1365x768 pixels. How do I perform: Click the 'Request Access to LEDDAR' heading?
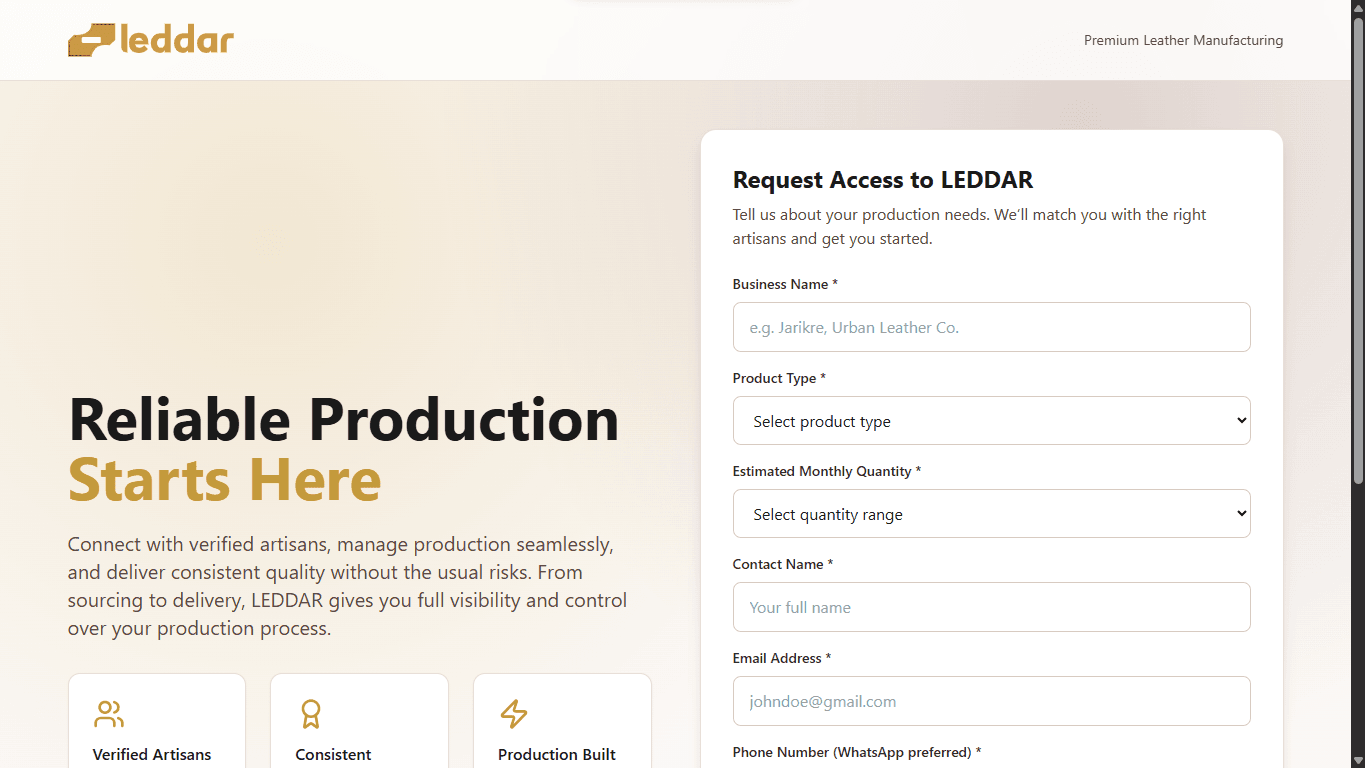pyautogui.click(x=883, y=180)
